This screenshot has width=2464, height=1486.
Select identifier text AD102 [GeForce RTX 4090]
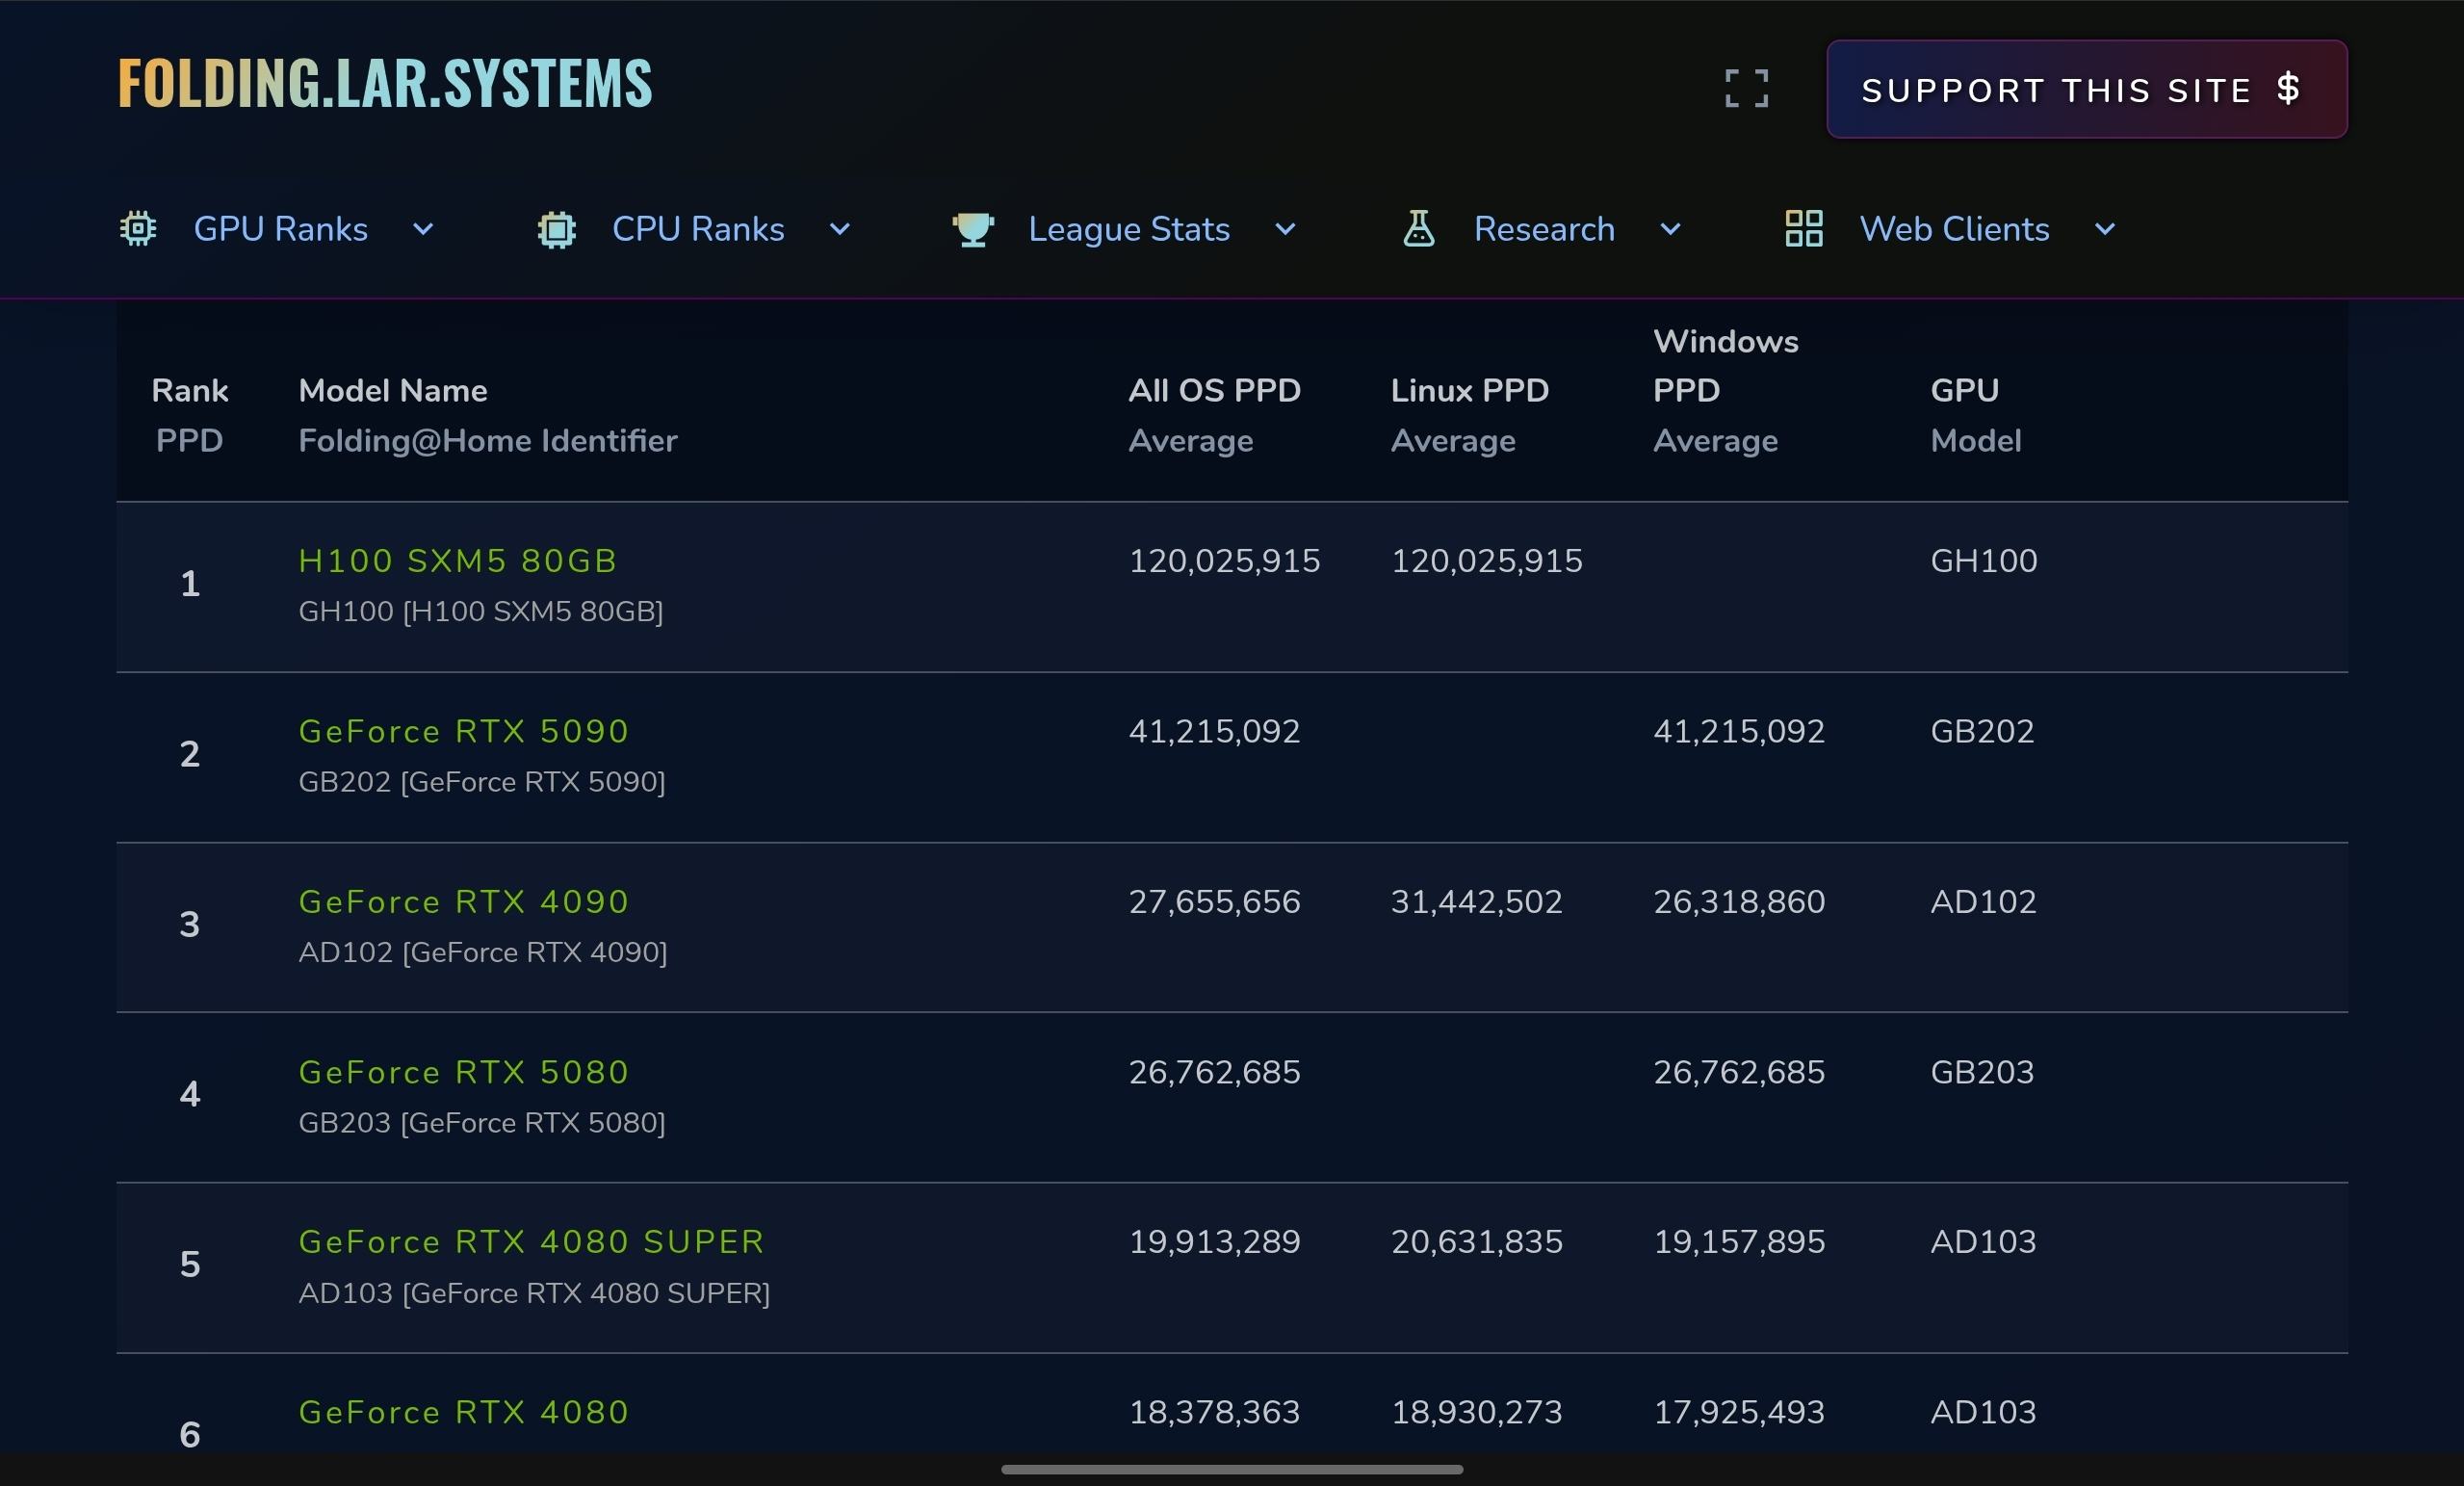tap(483, 952)
